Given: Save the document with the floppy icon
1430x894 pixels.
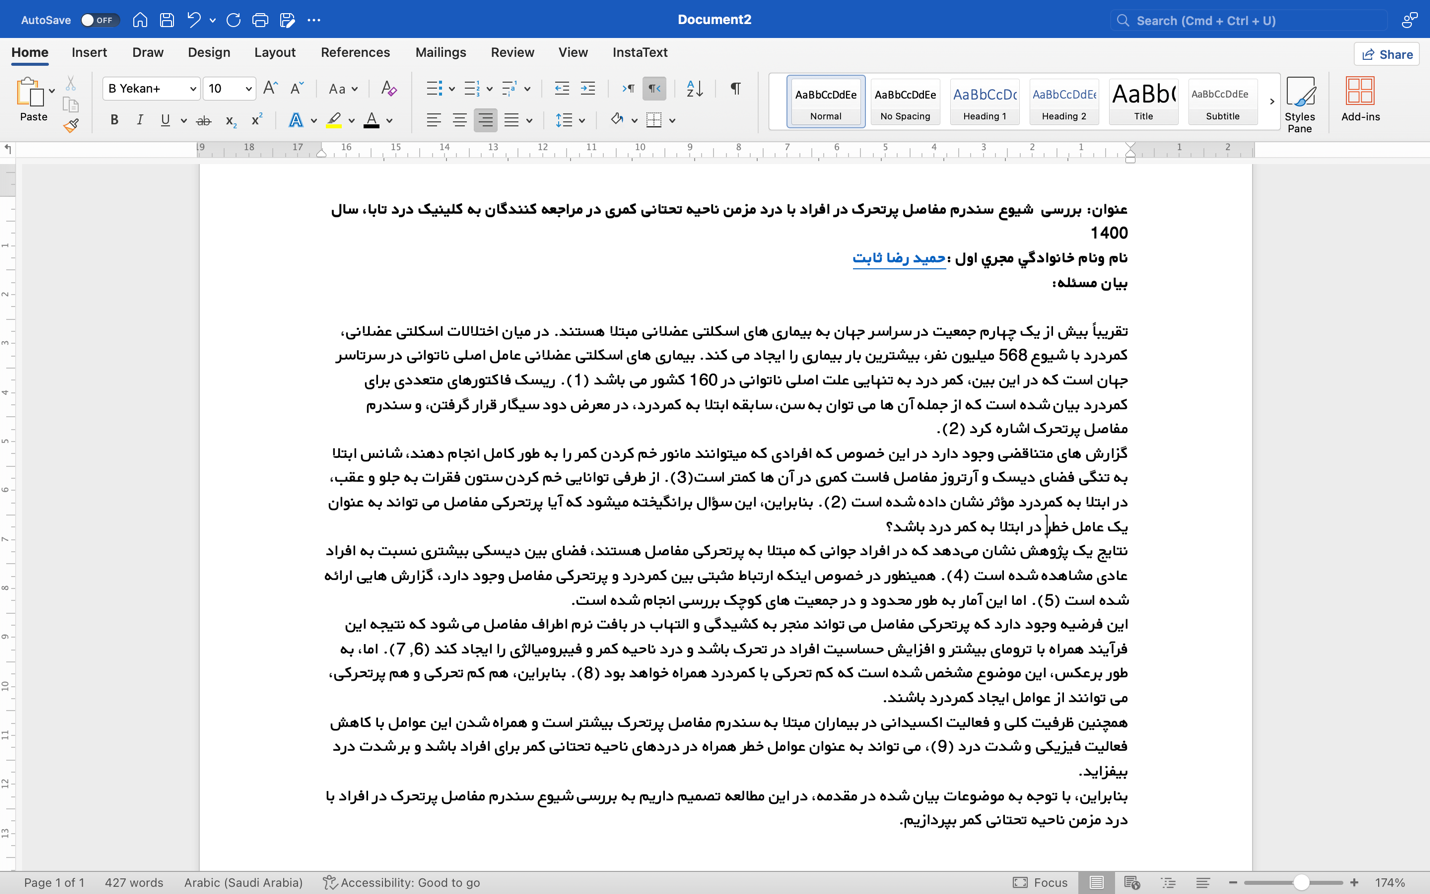Looking at the screenshot, I should click(167, 20).
